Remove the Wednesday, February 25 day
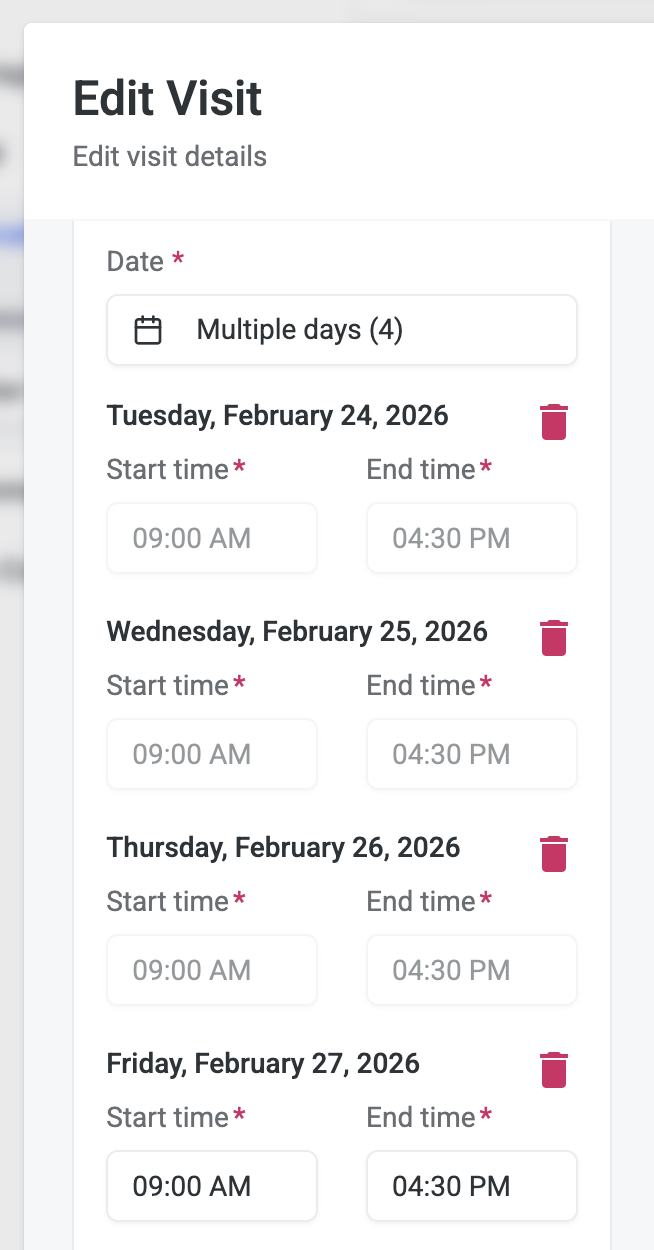The image size is (654, 1250). point(553,638)
